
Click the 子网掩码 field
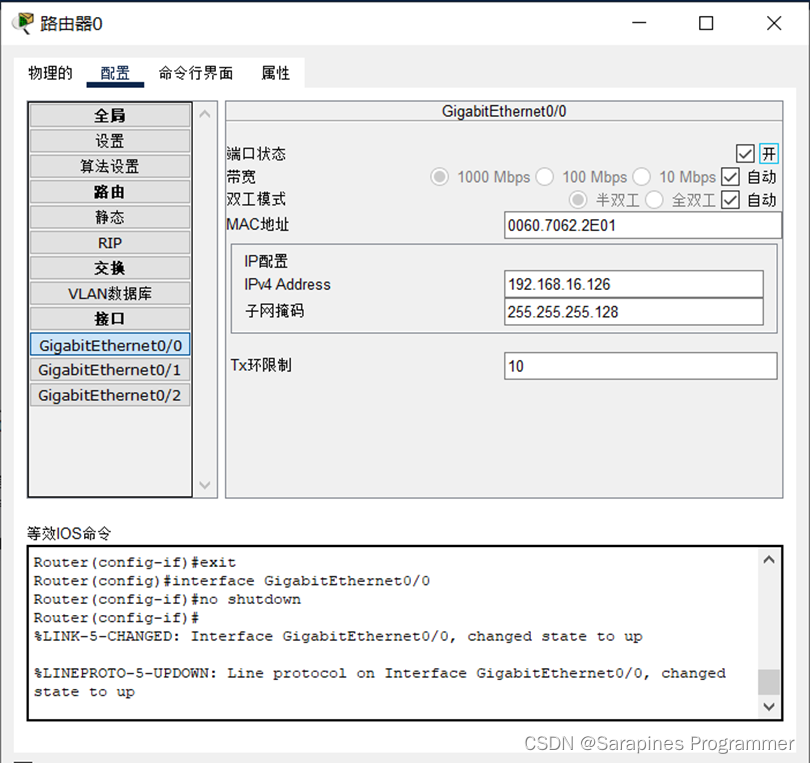tap(634, 312)
